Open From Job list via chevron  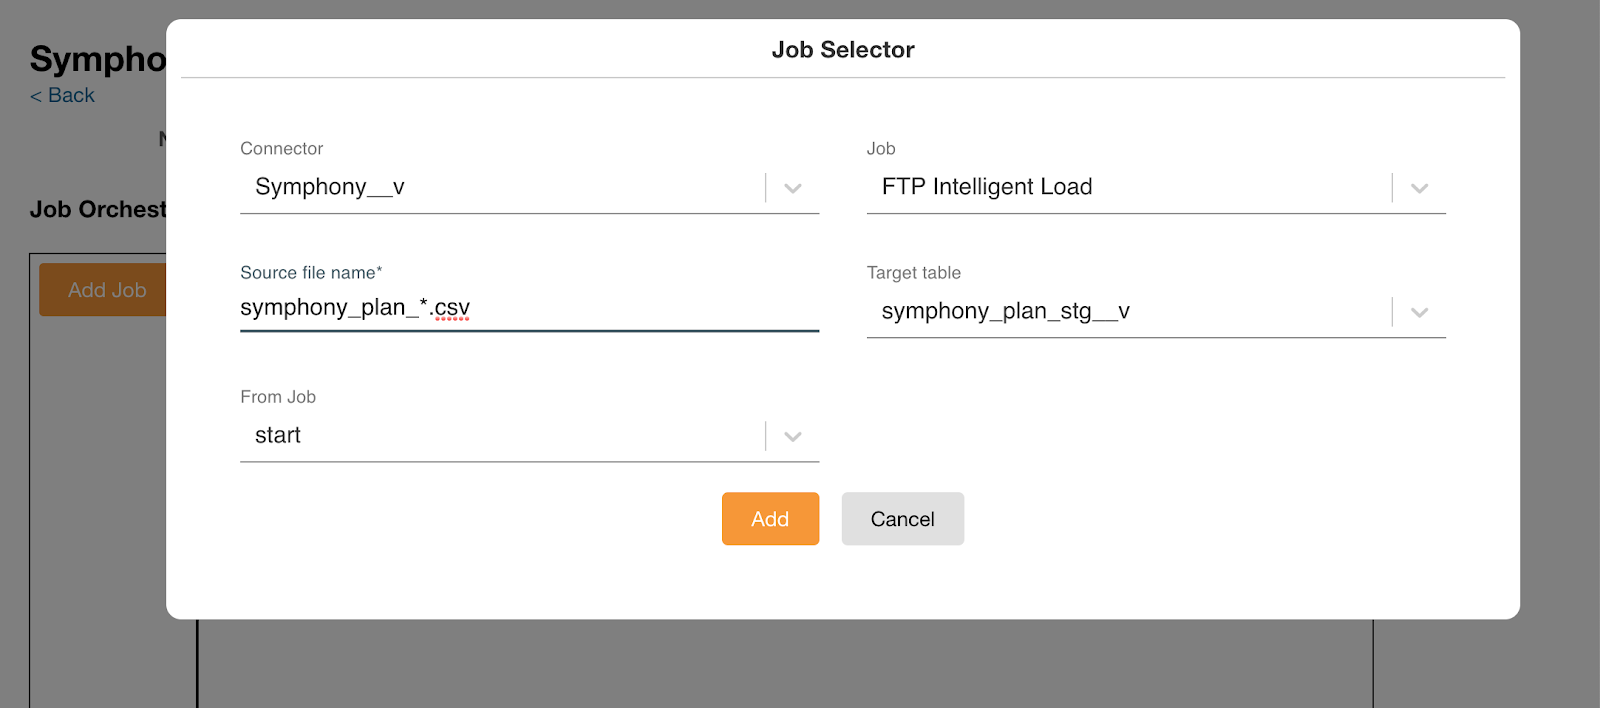coord(793,436)
